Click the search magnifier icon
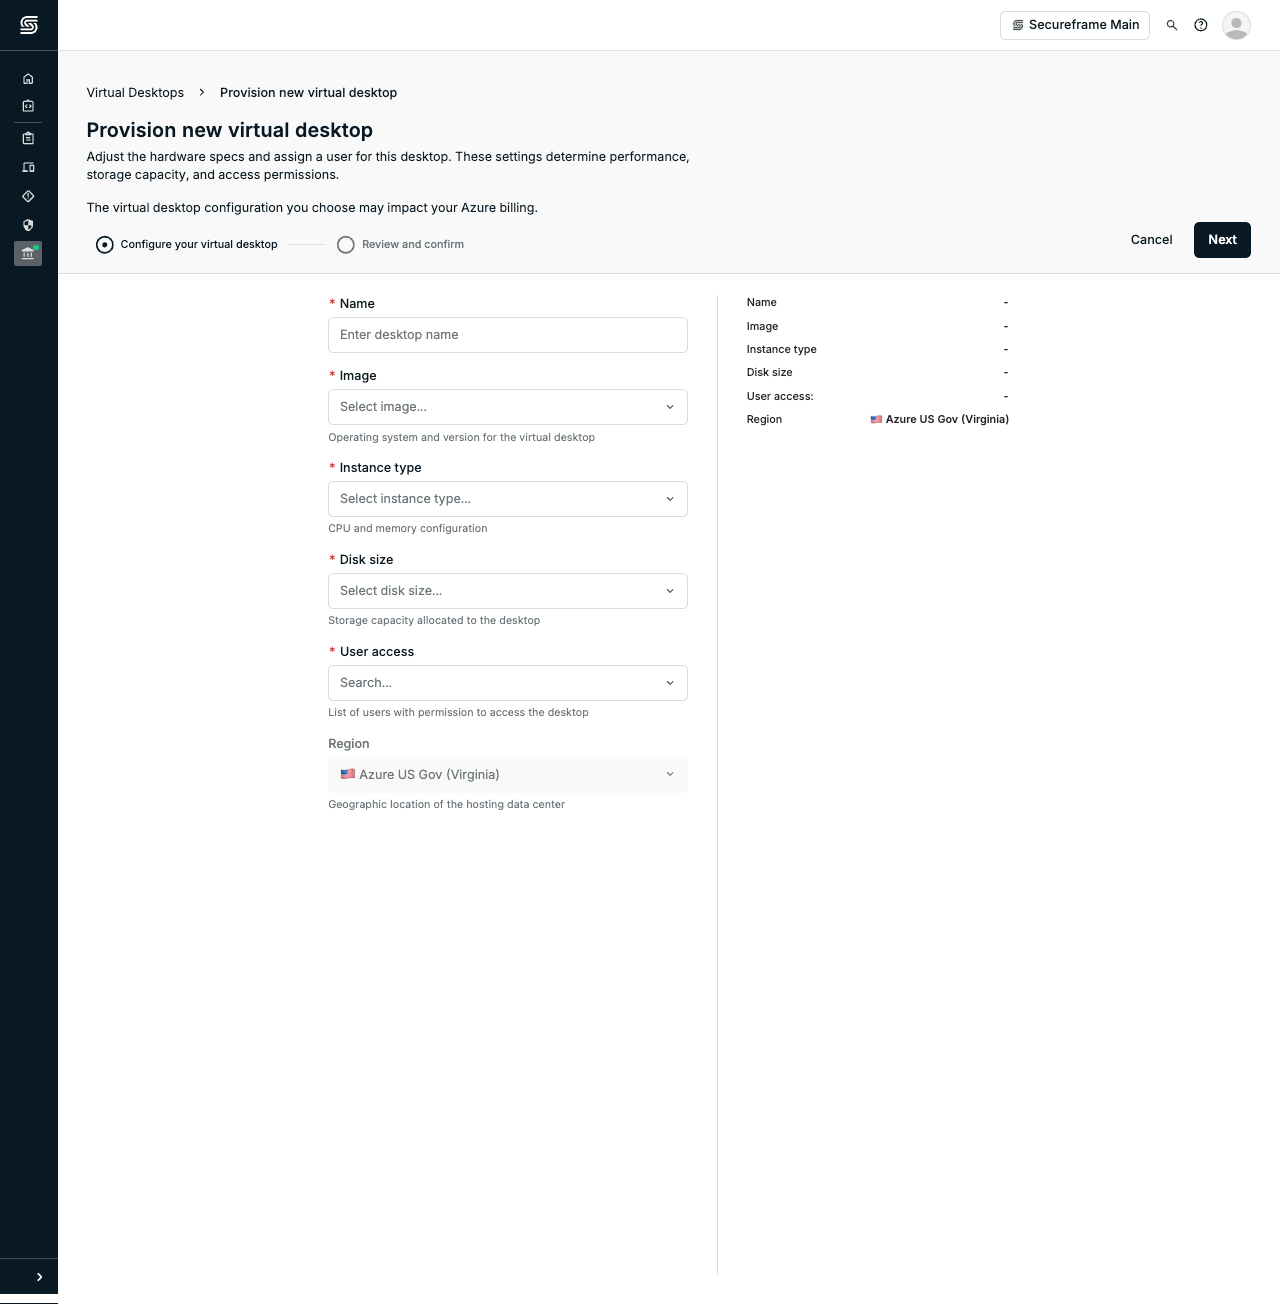Viewport: 1280px width, 1304px height. point(1172,25)
